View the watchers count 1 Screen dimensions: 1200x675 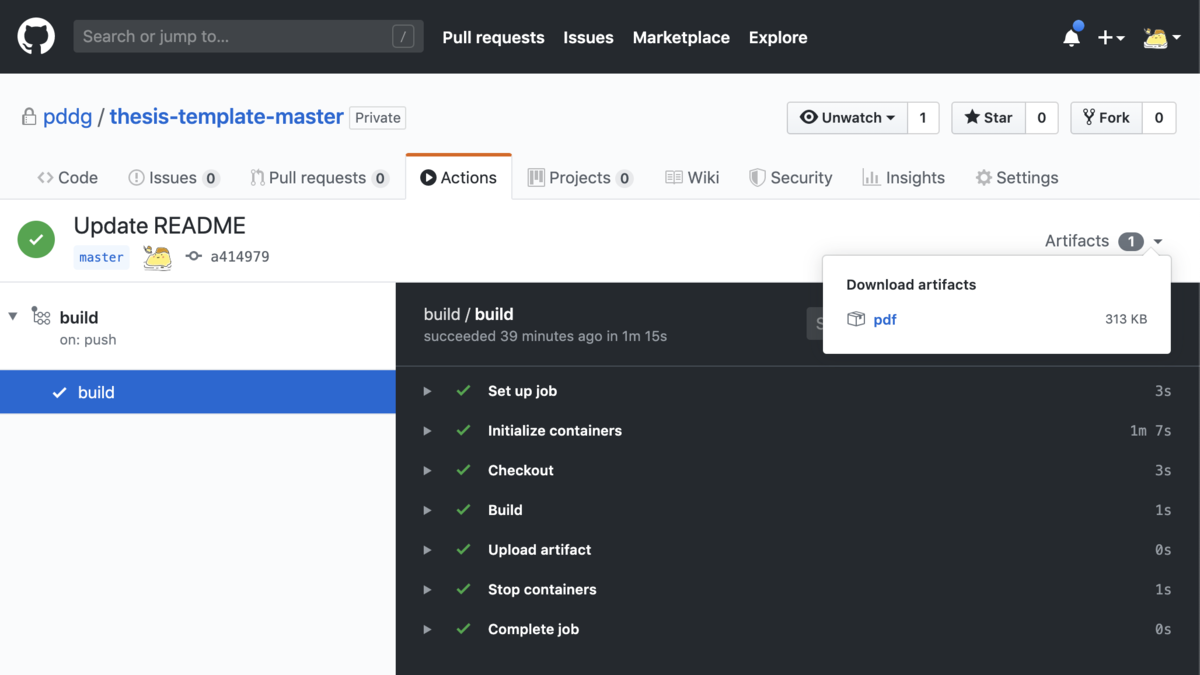coord(923,118)
